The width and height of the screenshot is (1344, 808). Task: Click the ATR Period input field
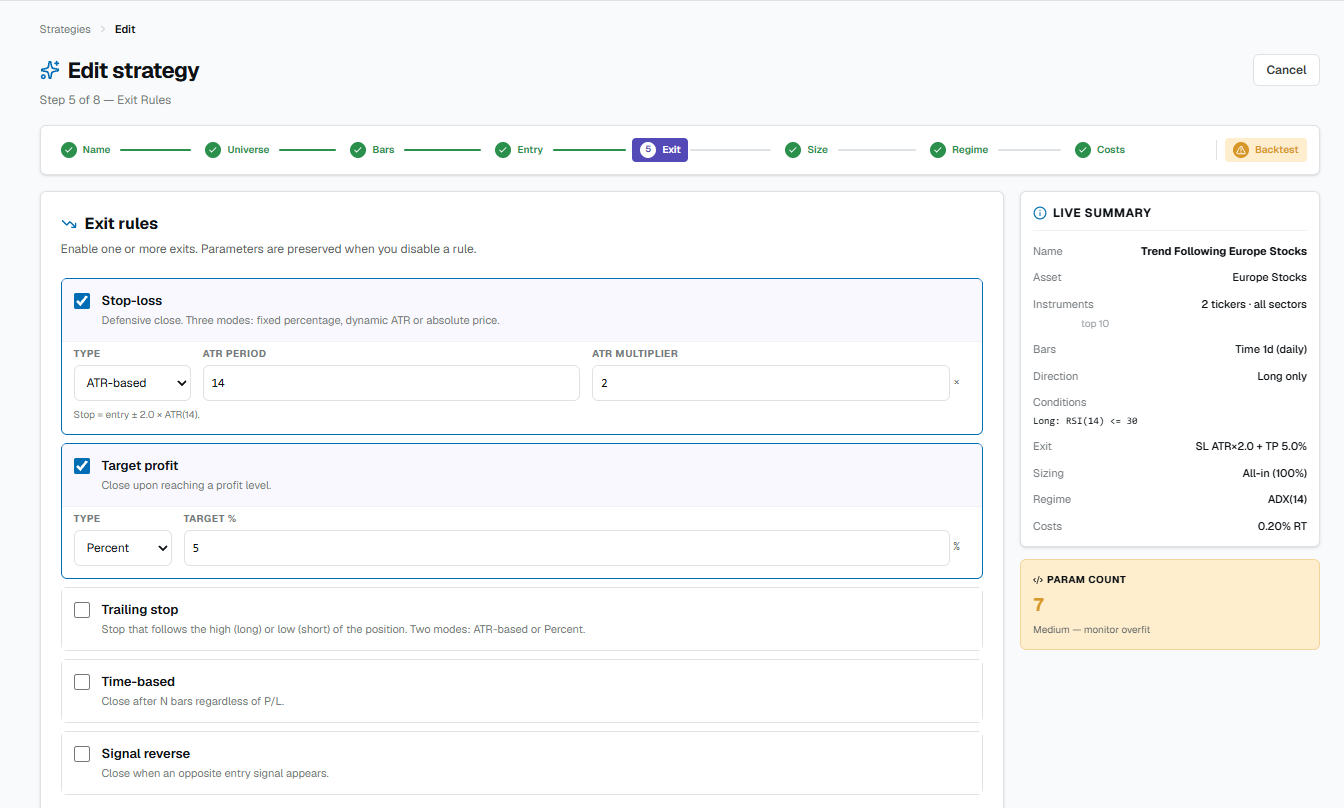[391, 383]
